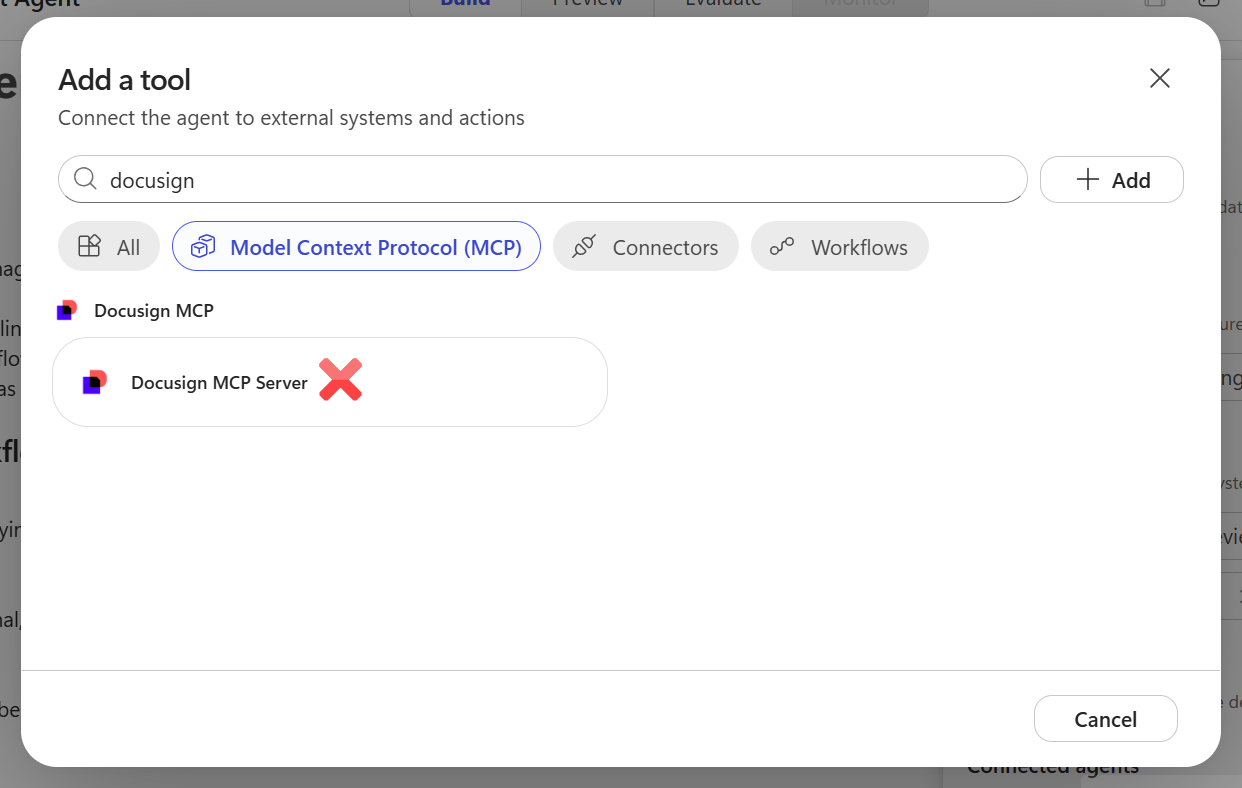Viewport: 1242px width, 788px height.
Task: Click the Docusign MCP section heading text
Action: (154, 310)
